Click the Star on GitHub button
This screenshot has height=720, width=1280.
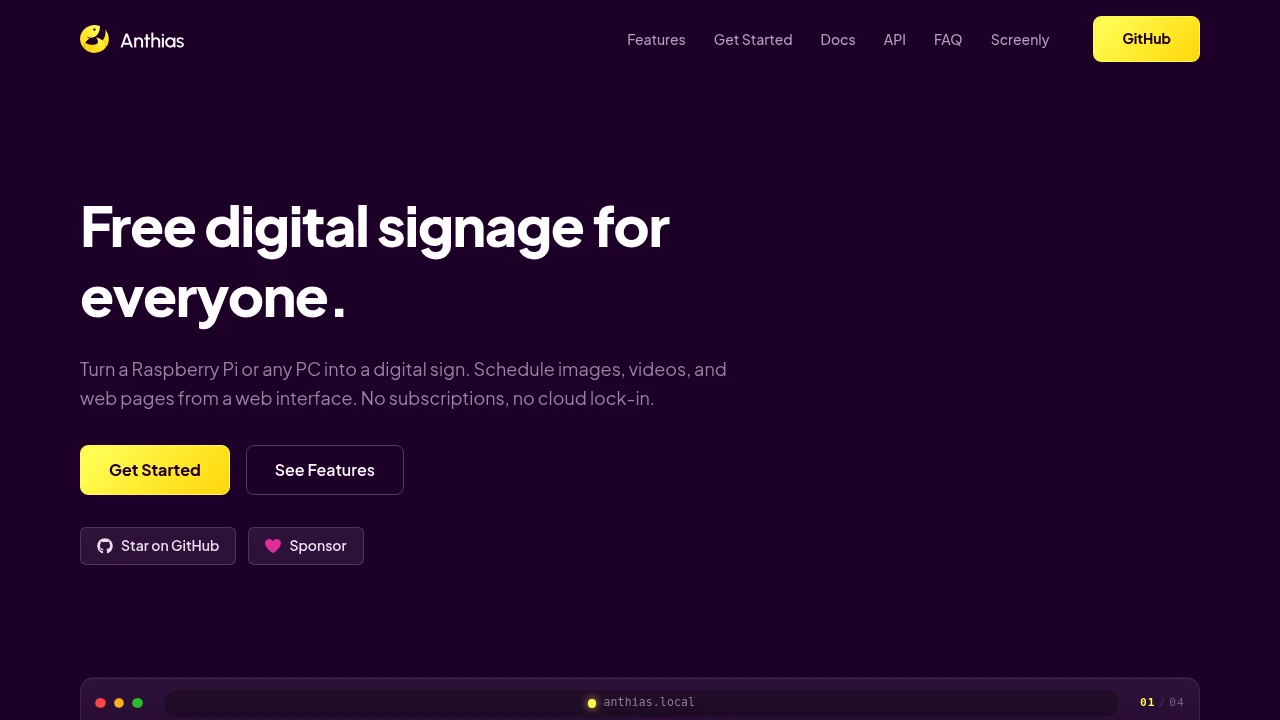click(x=158, y=546)
